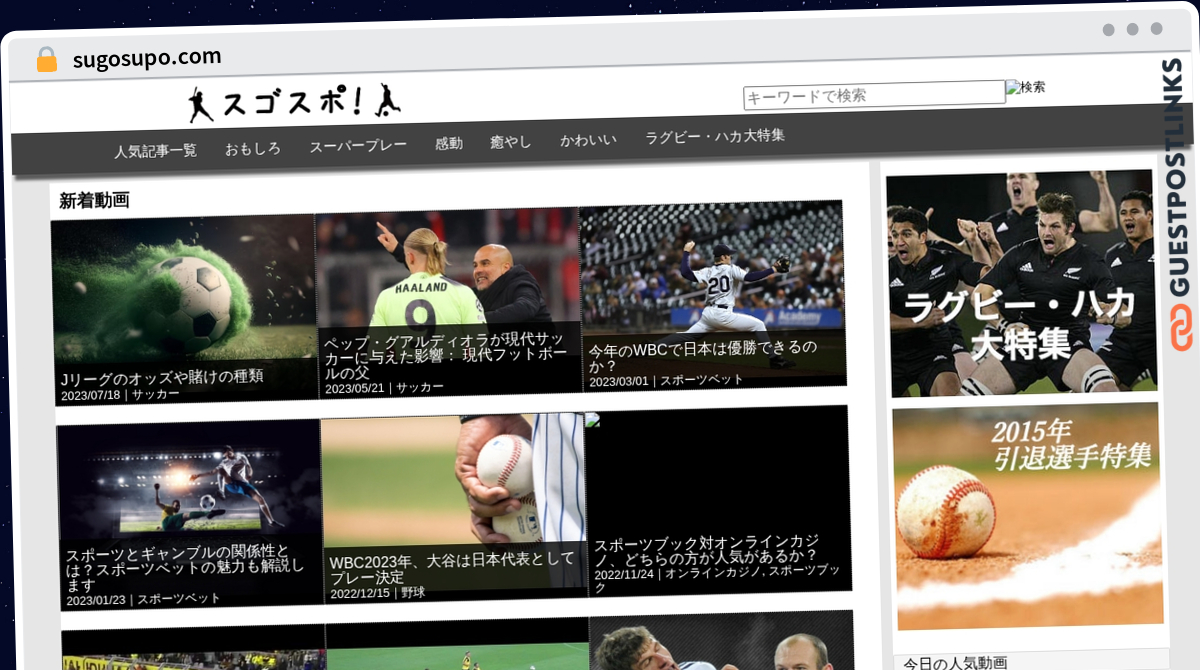Open WBC2023年、大谷は日本代表 article

[452, 568]
